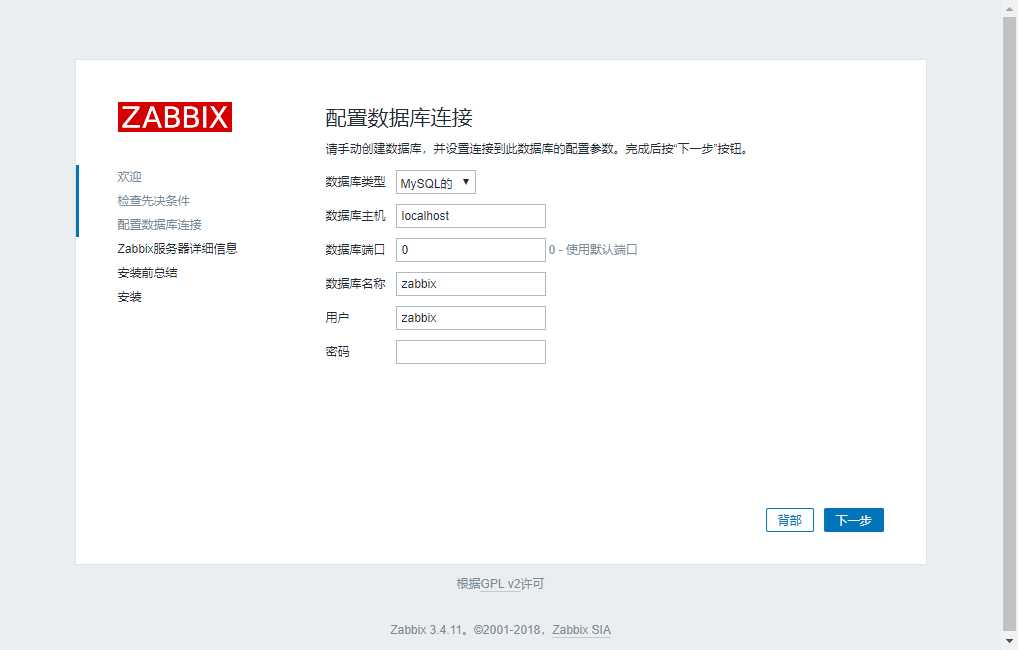Open the database type dropdown MySQL
Image resolution: width=1018 pixels, height=650 pixels.
coord(436,182)
